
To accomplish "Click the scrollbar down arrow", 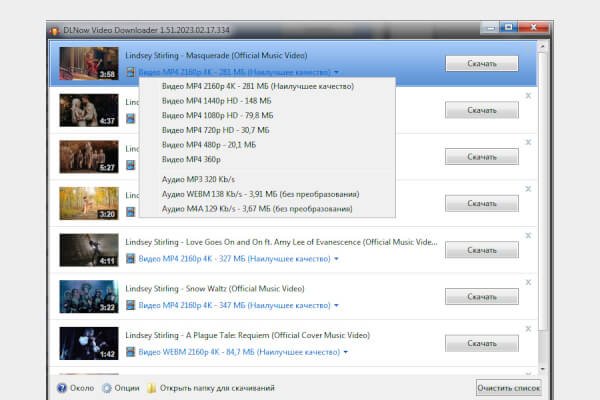I will [542, 369].
